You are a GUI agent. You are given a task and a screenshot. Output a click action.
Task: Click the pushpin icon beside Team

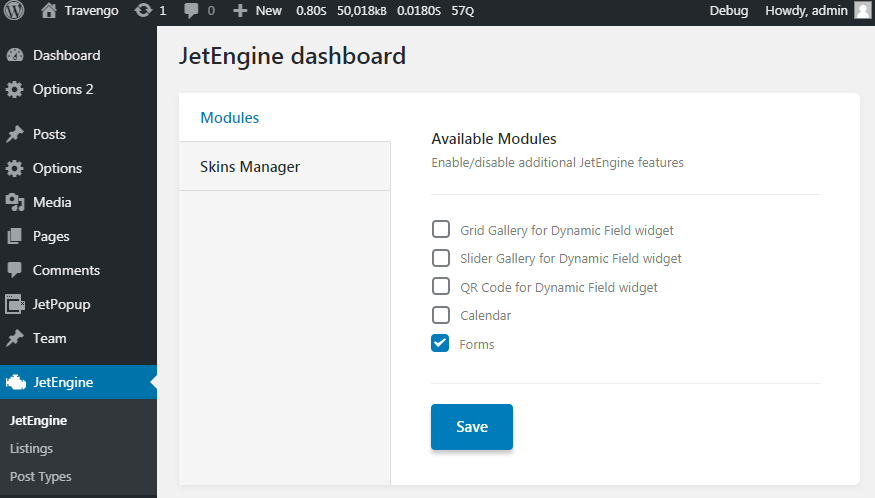(x=15, y=338)
